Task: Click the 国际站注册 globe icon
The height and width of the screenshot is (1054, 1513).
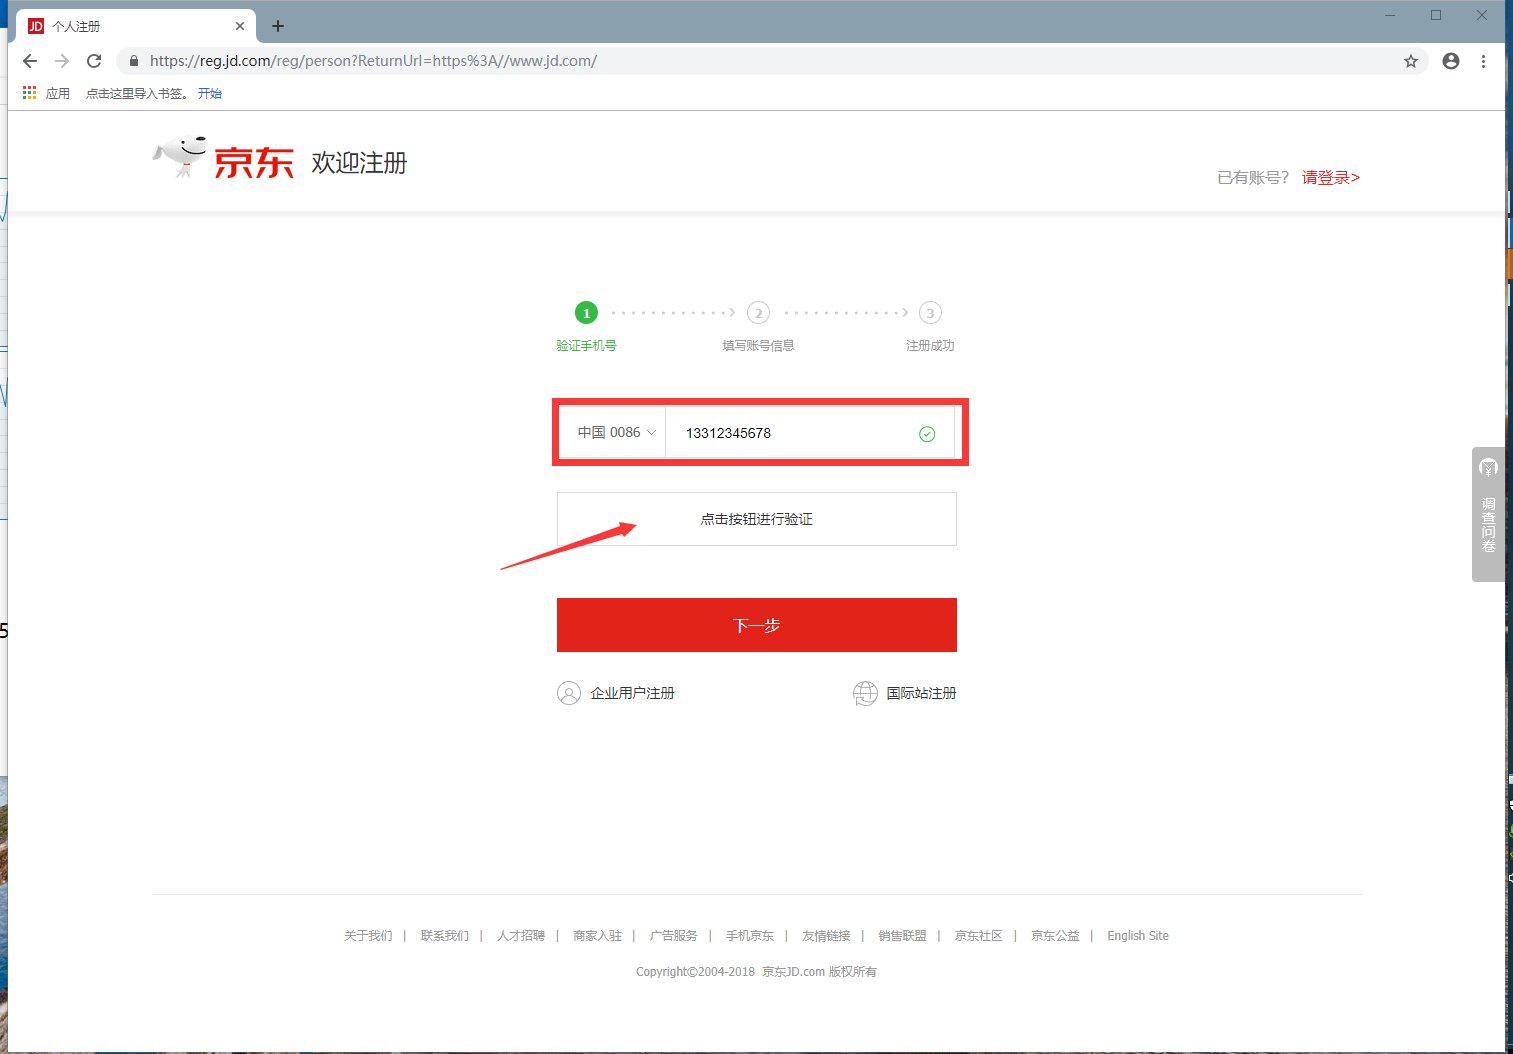Action: (x=864, y=693)
